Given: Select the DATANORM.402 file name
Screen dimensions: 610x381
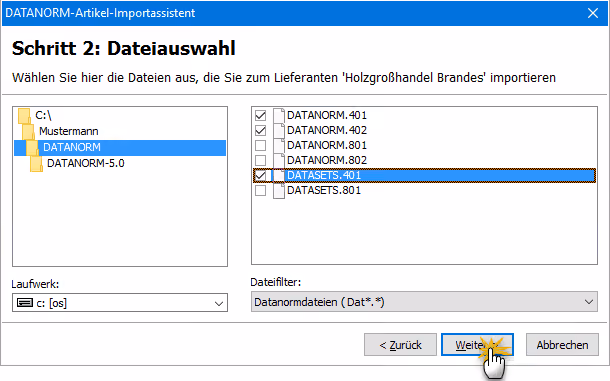Looking at the screenshot, I should tap(327, 130).
